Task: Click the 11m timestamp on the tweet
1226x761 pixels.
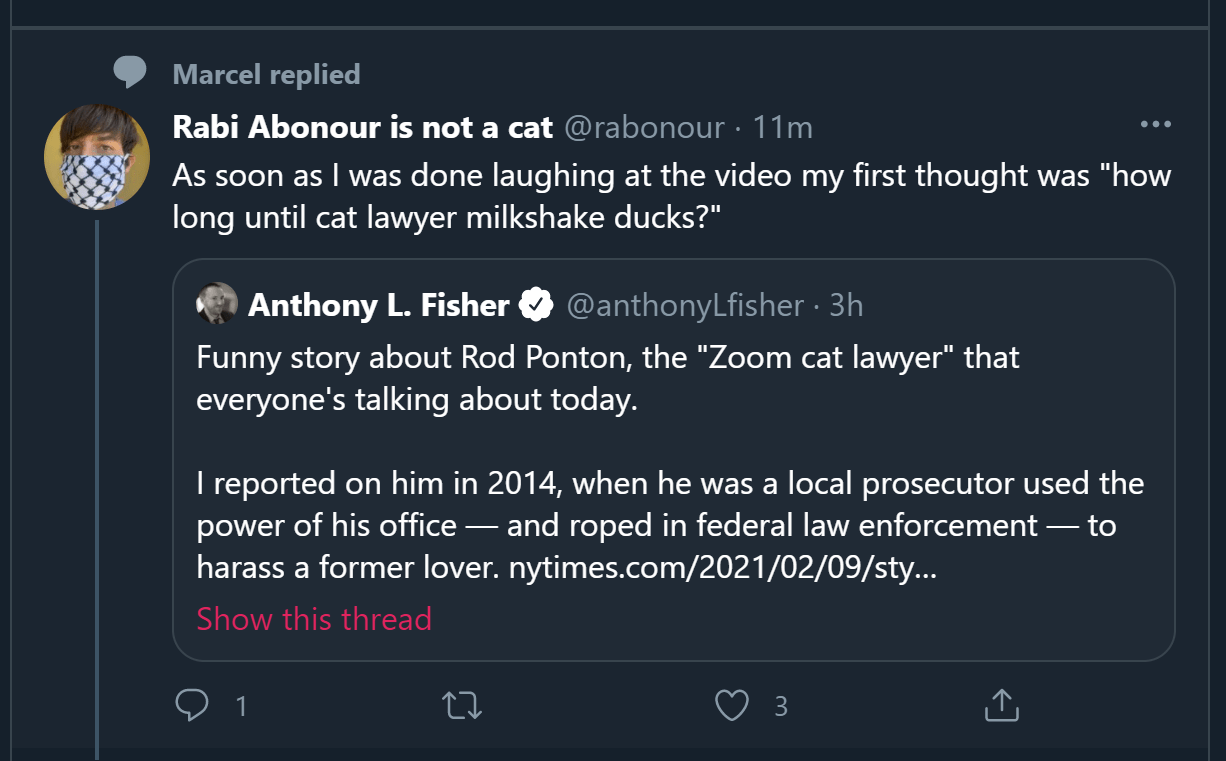Action: pyautogui.click(x=786, y=127)
